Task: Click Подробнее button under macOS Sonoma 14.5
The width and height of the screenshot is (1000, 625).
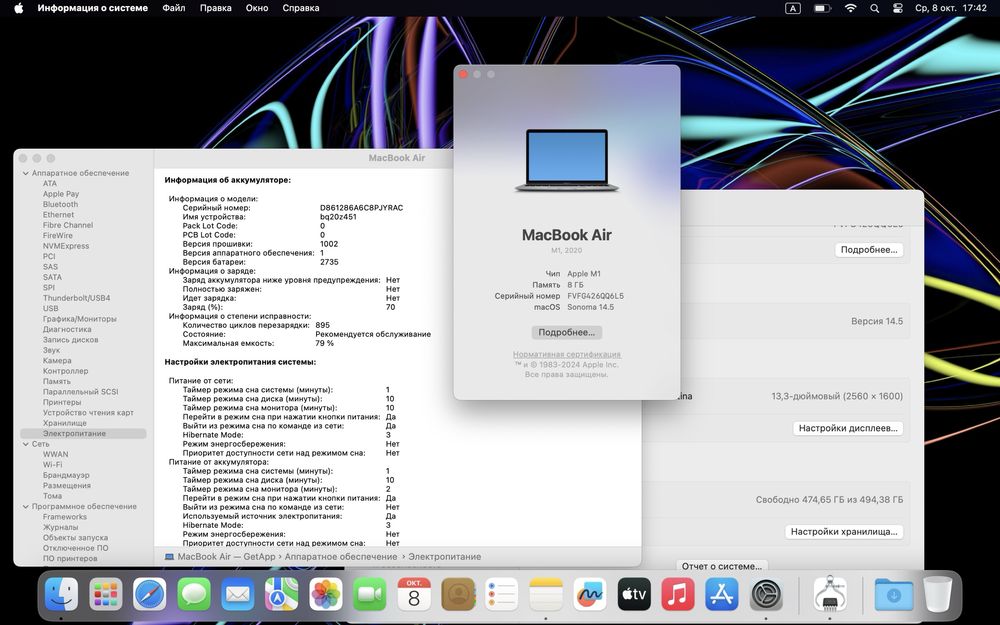Action: click(566, 332)
